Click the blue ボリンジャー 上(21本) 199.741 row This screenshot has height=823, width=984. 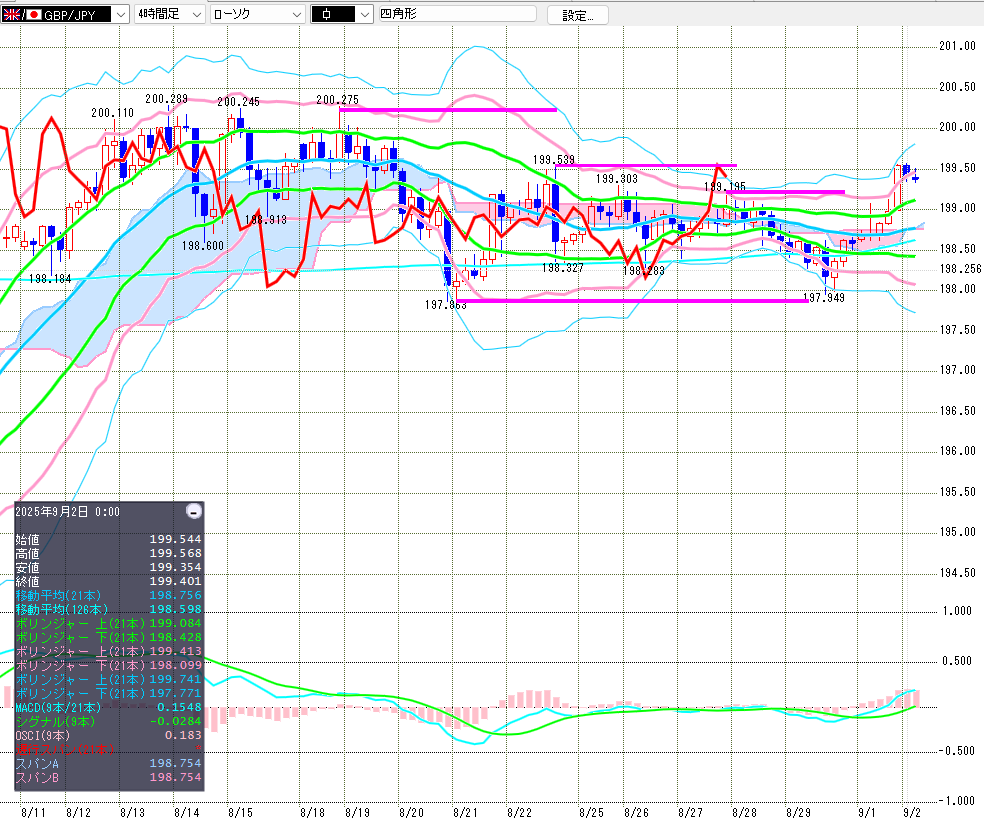pos(109,679)
